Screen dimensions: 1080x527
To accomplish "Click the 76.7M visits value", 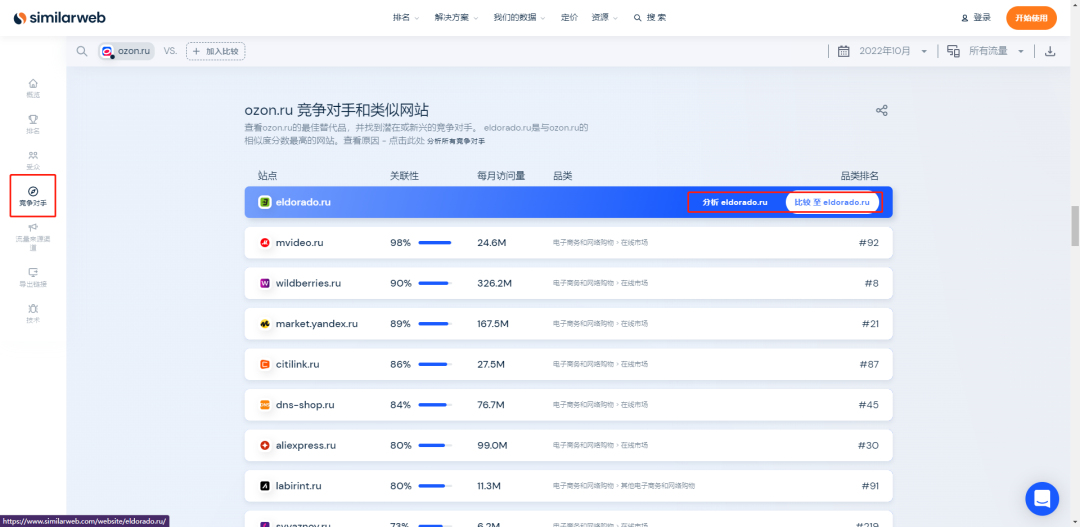I will tap(490, 405).
